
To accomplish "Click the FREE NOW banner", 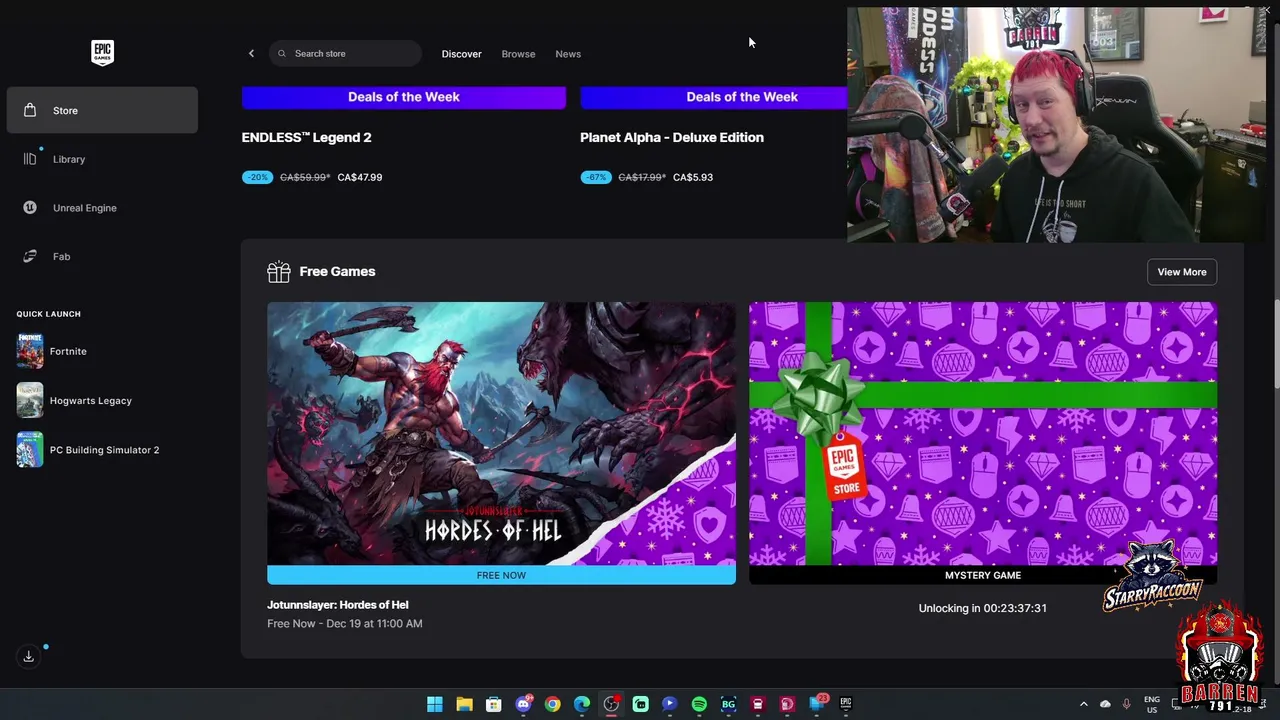I will pyautogui.click(x=501, y=575).
